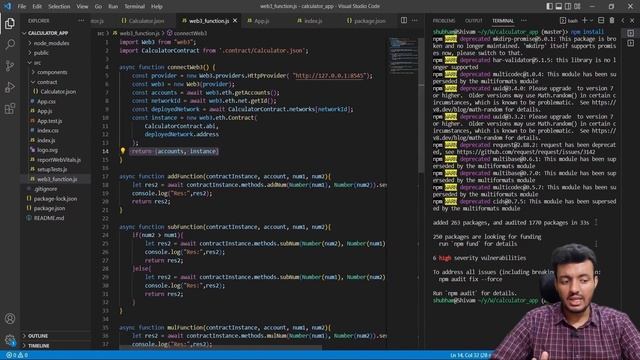Click the split editor icon
640x360 pixels.
click(404, 20)
